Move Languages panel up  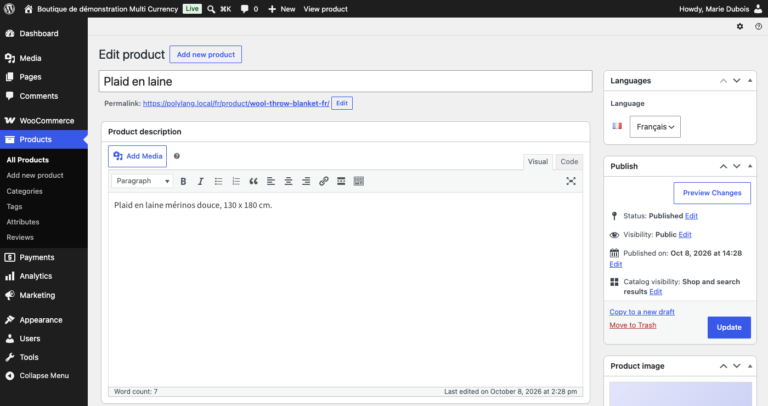(723, 81)
